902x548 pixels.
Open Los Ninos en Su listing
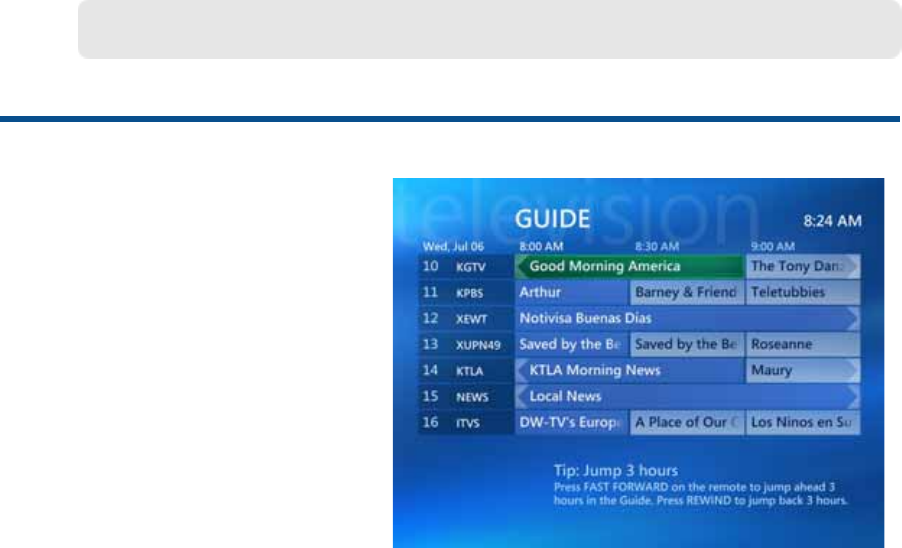[x=803, y=423]
